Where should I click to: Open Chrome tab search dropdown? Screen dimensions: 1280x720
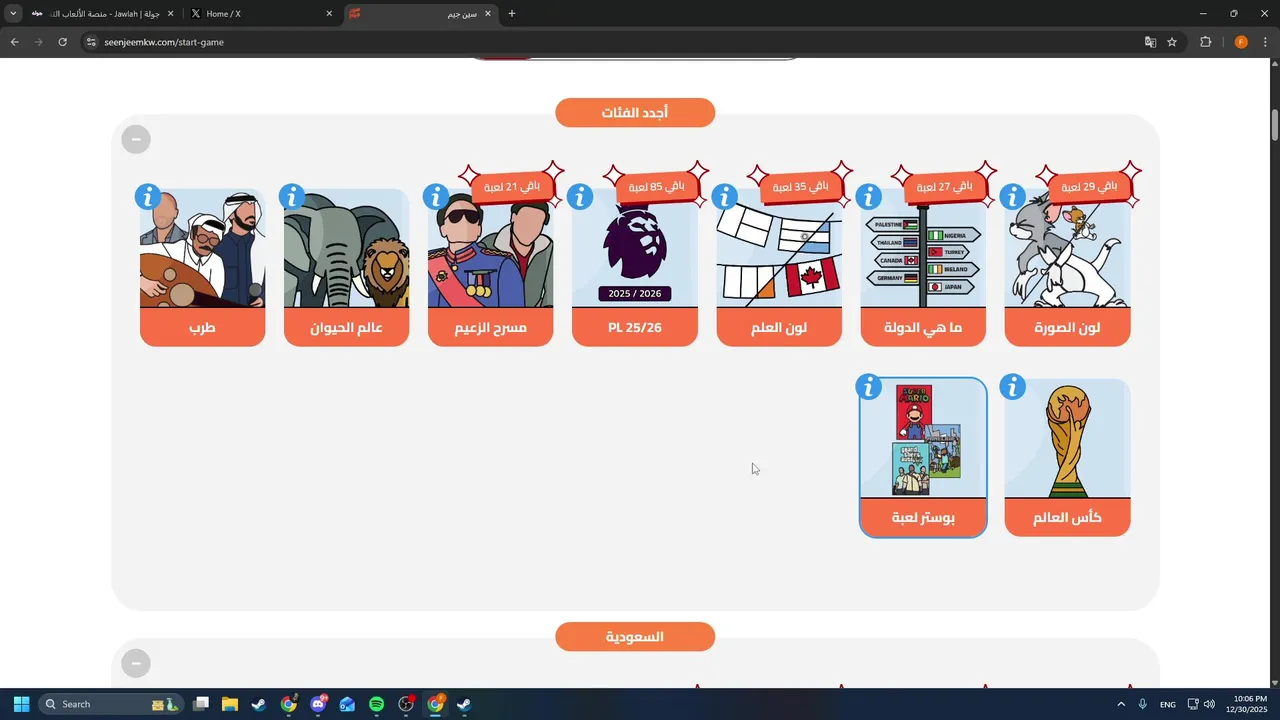(x=13, y=14)
